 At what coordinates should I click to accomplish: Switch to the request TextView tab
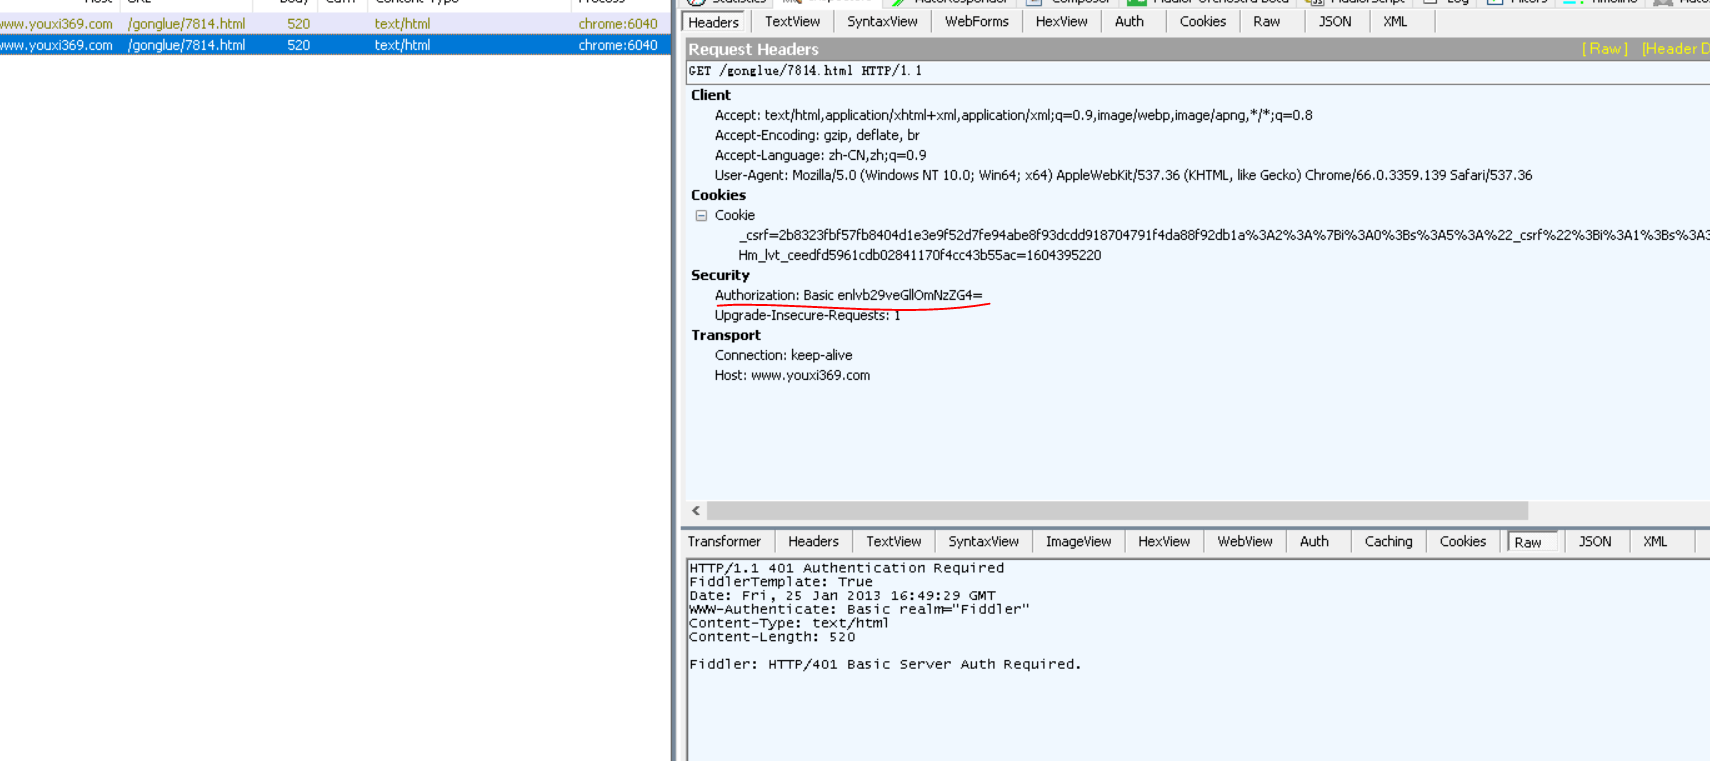(792, 22)
